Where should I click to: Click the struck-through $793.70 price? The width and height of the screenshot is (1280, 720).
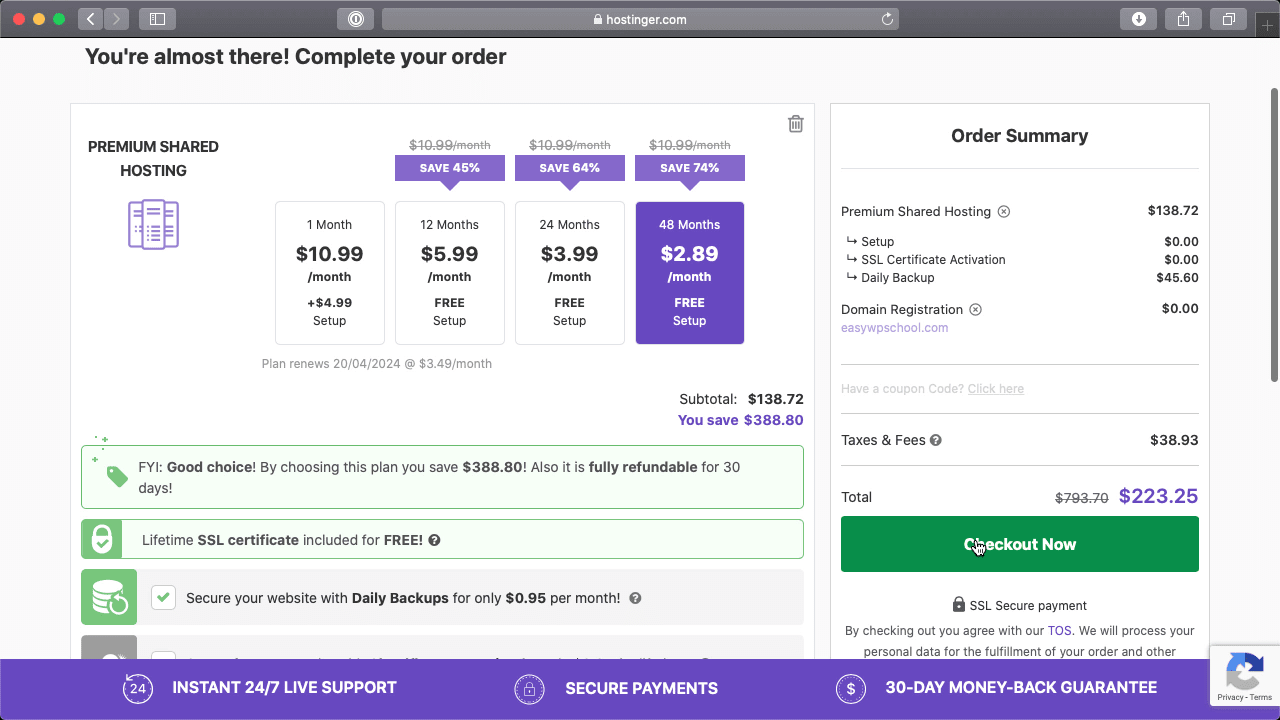point(1082,498)
